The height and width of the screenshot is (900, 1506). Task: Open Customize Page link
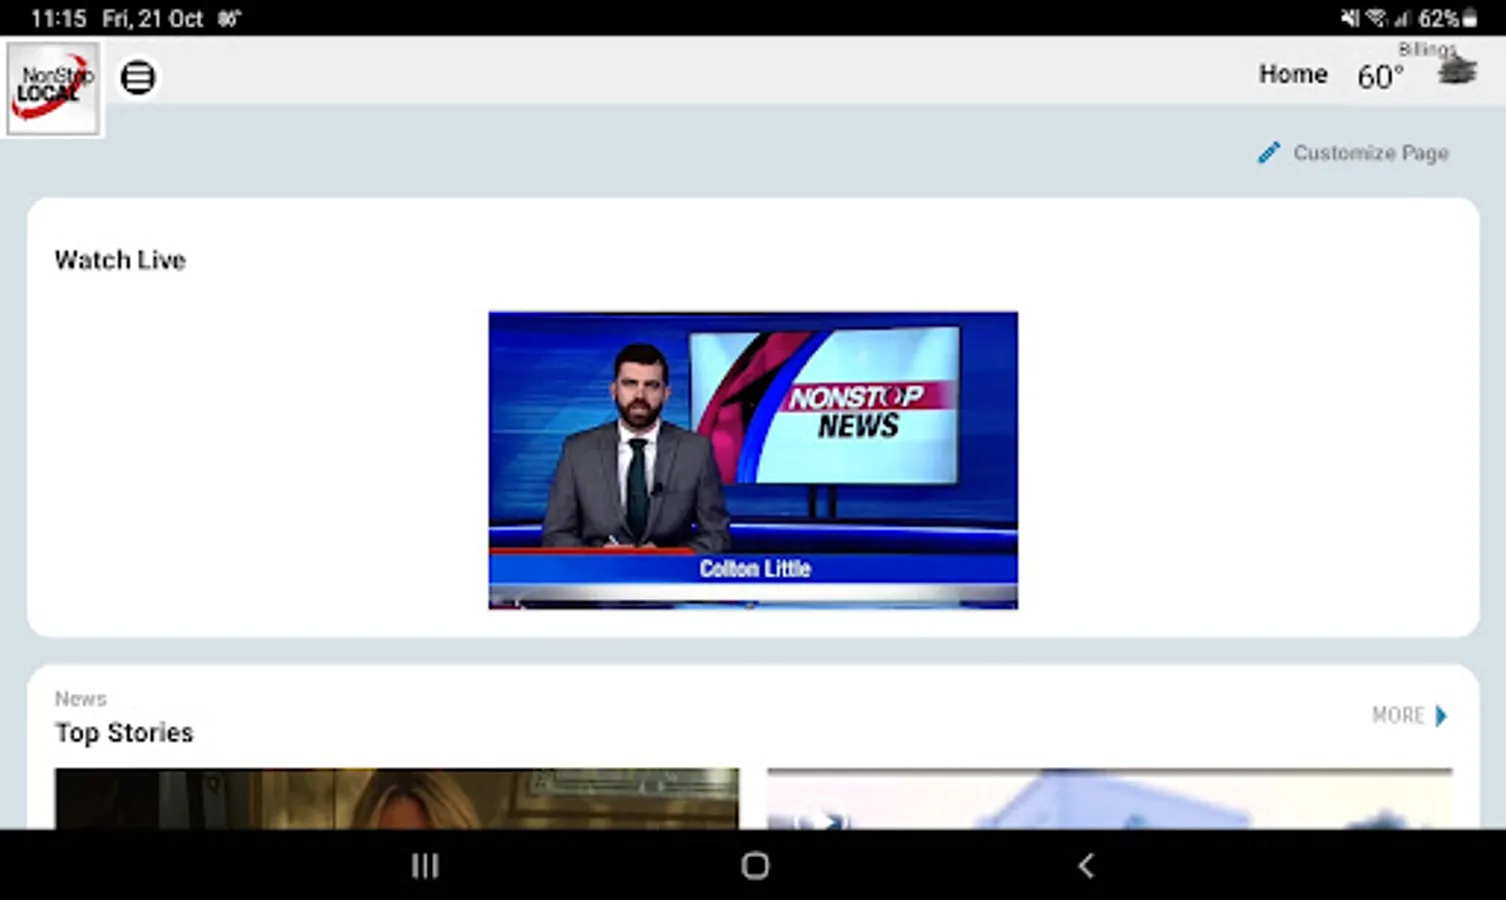(1370, 153)
